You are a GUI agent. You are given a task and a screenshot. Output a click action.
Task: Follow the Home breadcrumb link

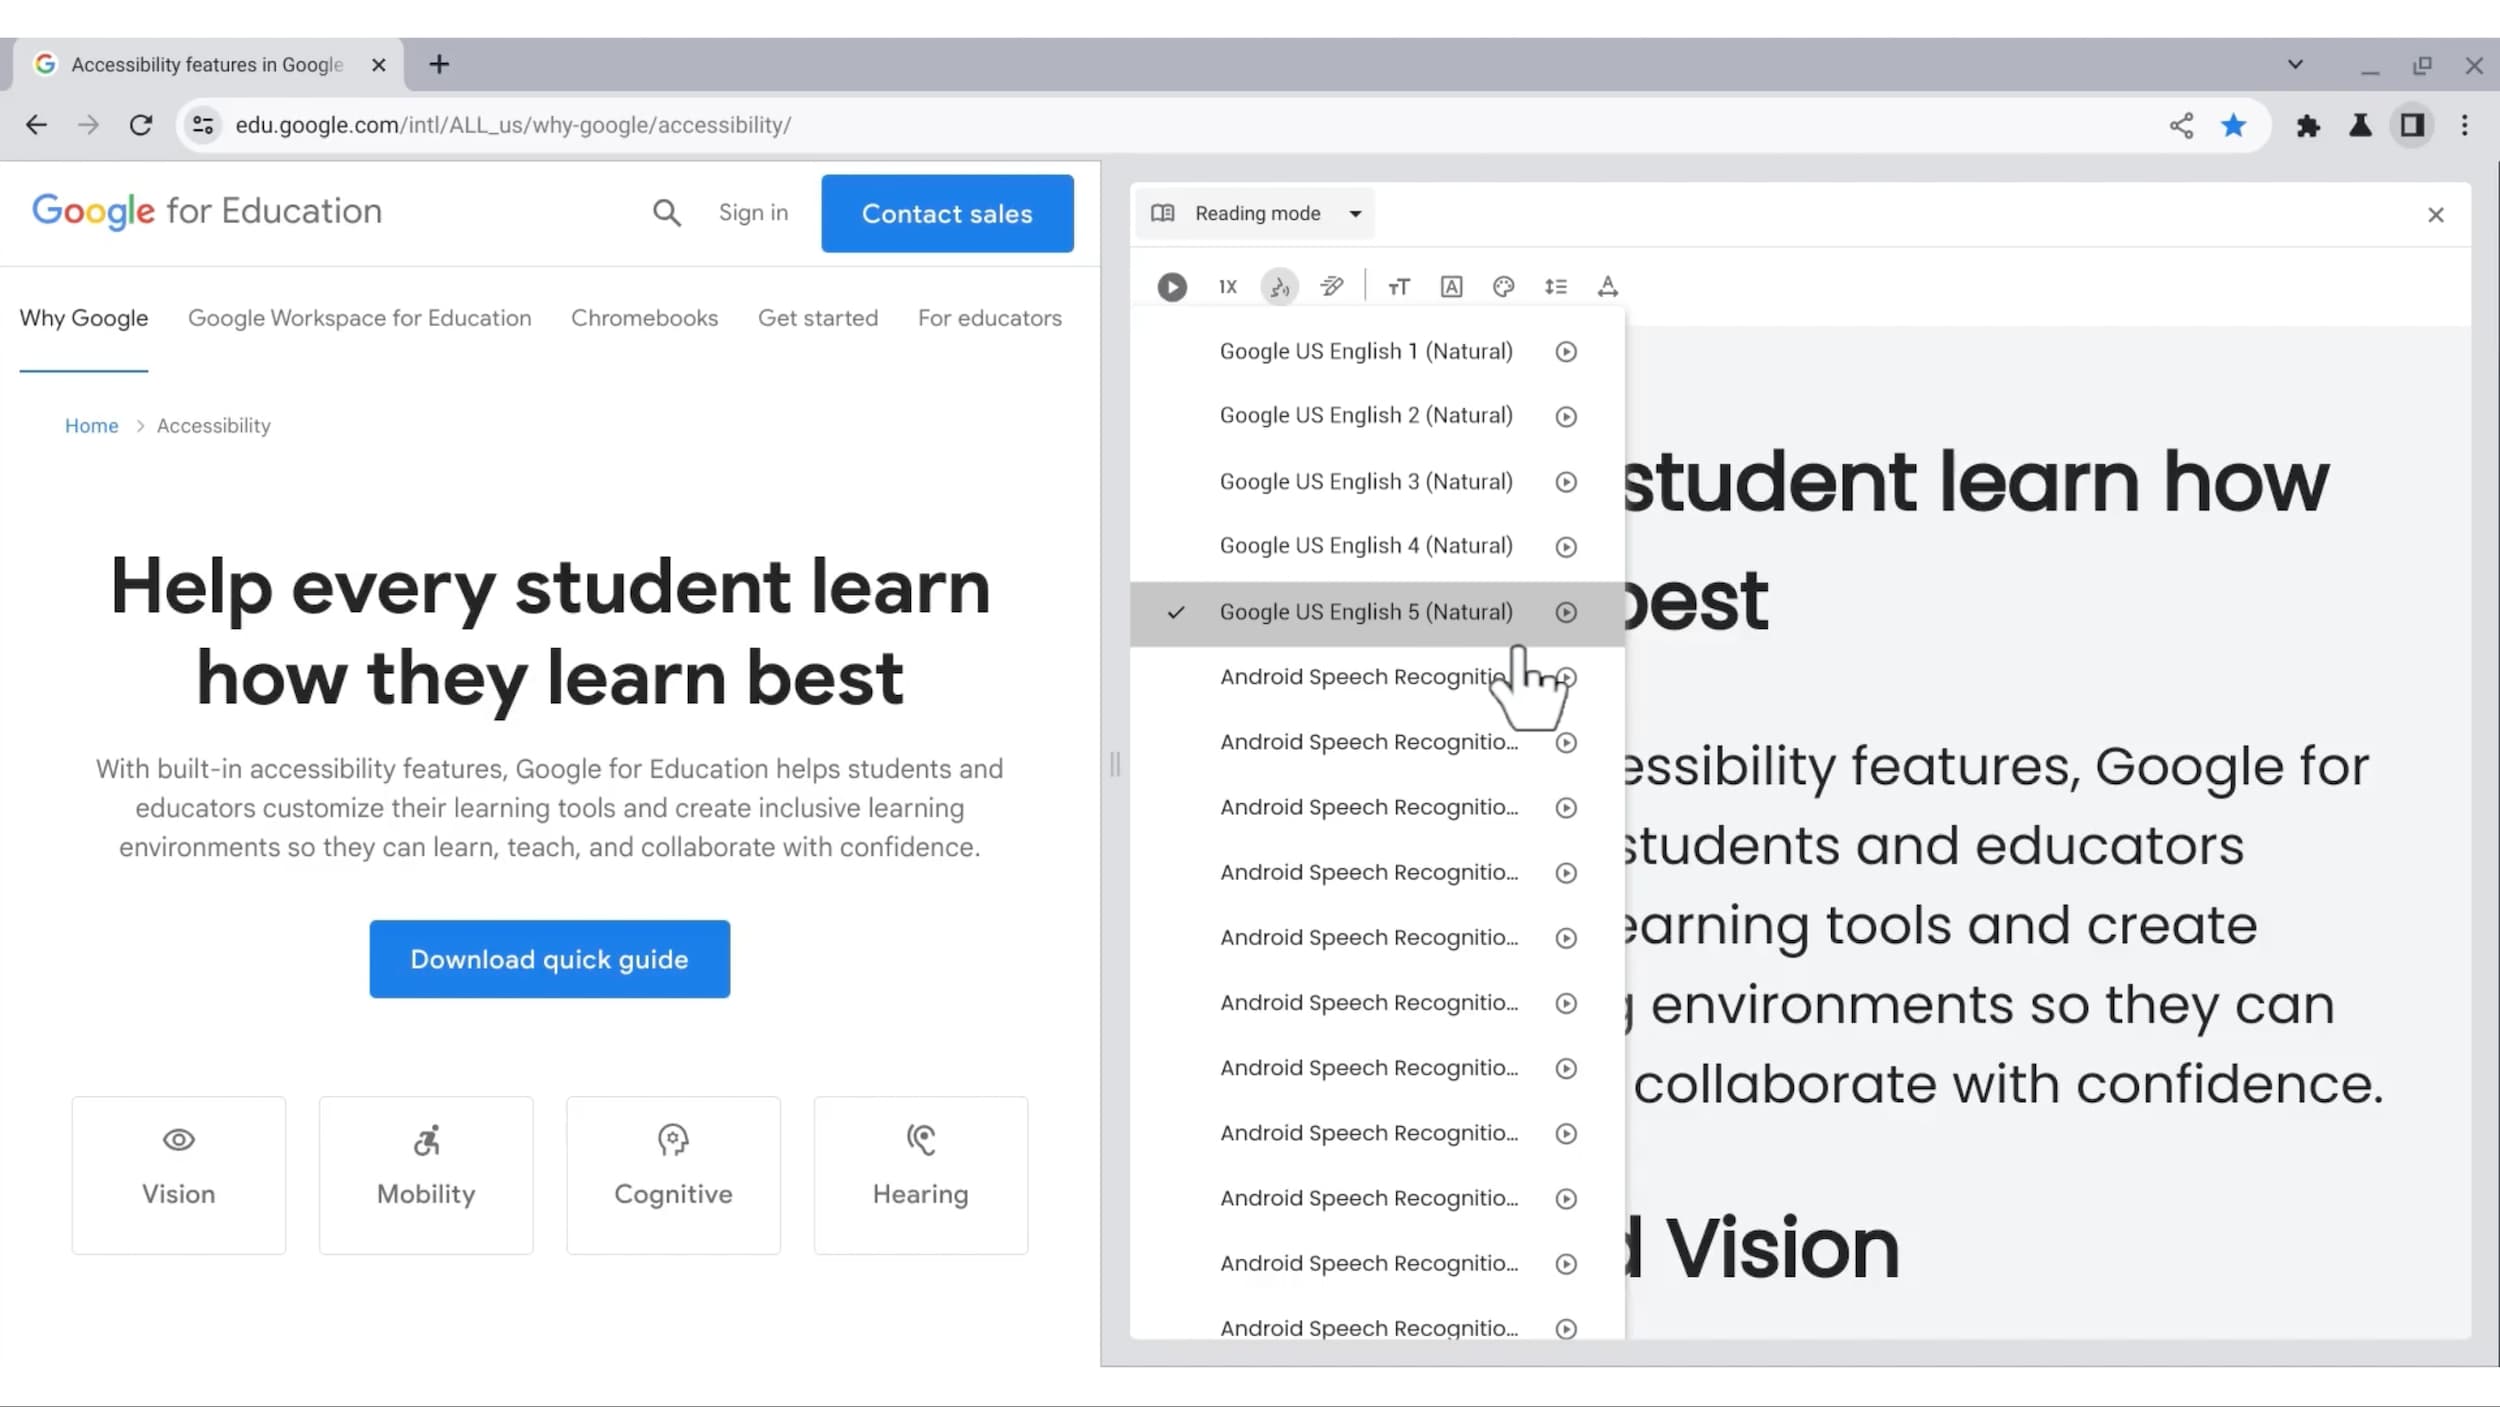click(x=91, y=425)
